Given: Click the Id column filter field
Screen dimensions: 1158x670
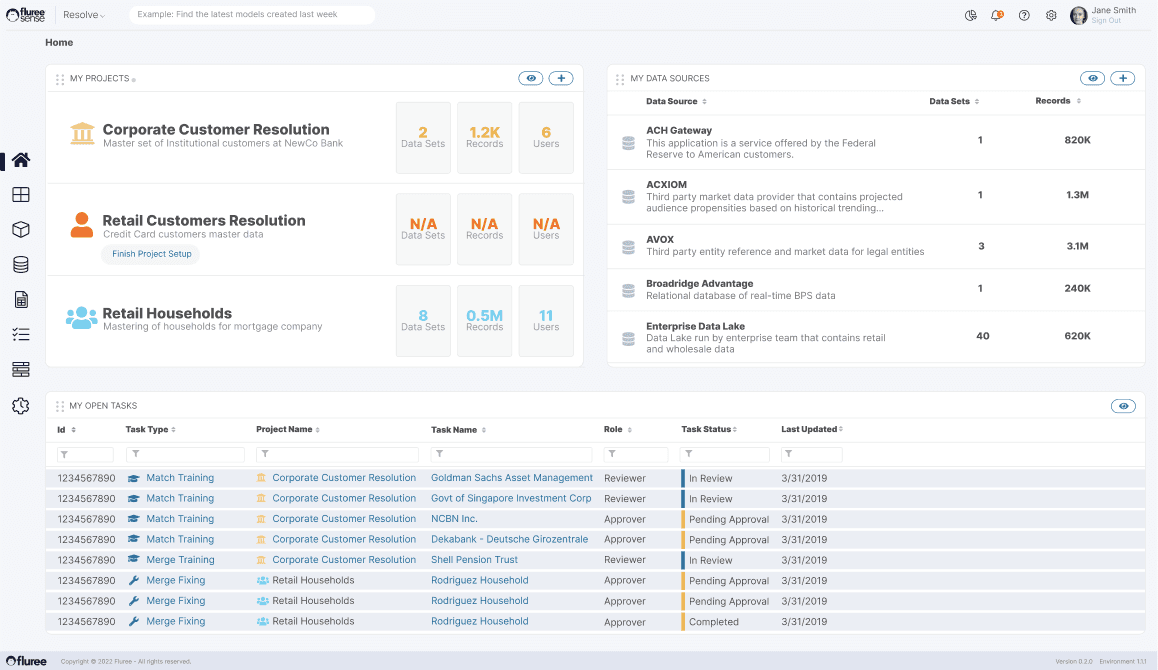Looking at the screenshot, I should [x=85, y=454].
